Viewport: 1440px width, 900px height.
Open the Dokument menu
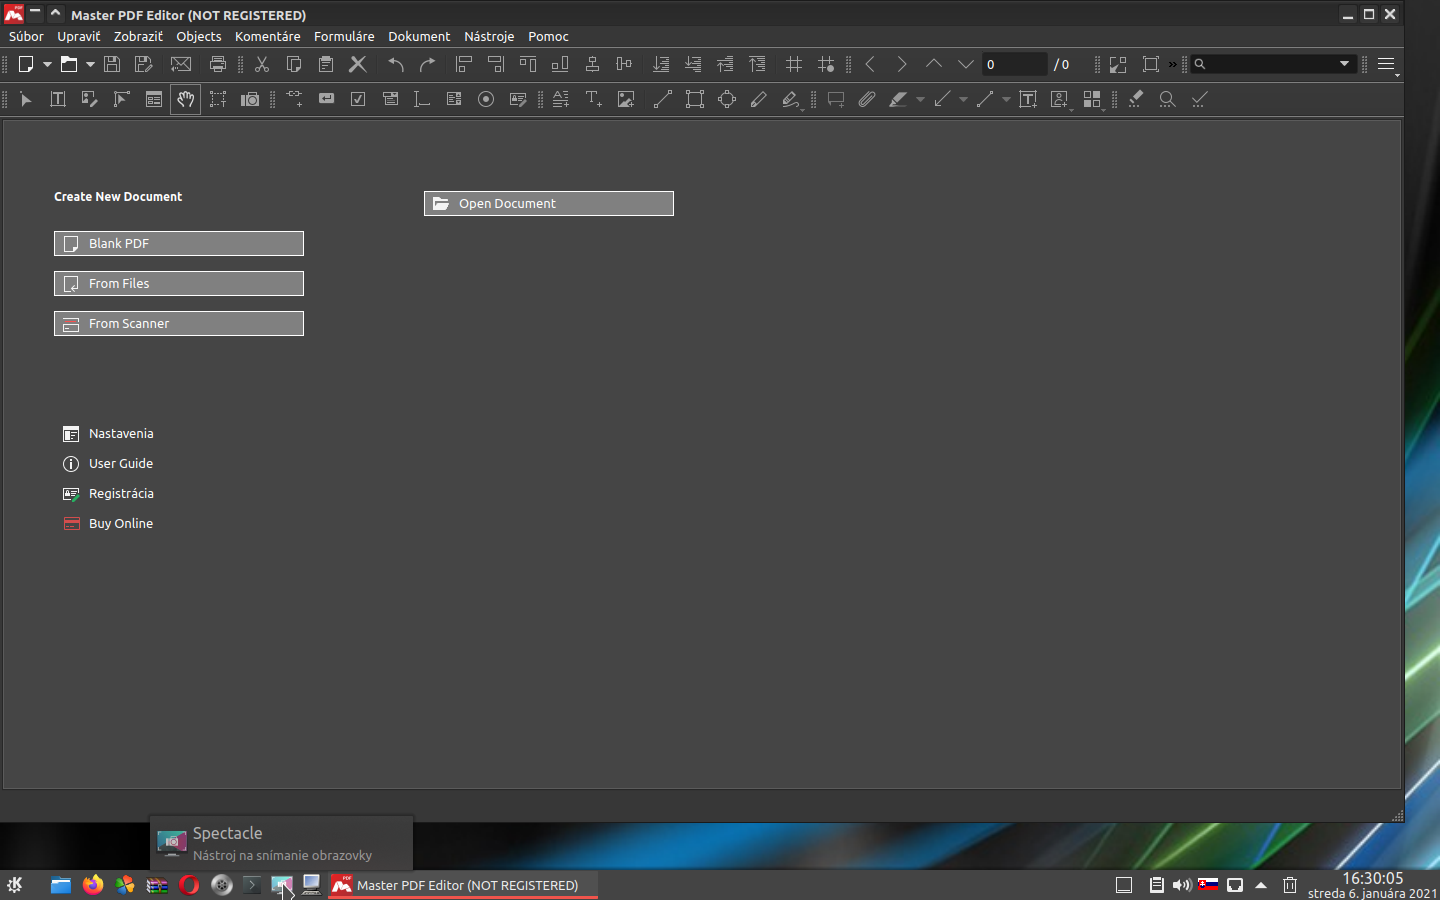point(419,36)
